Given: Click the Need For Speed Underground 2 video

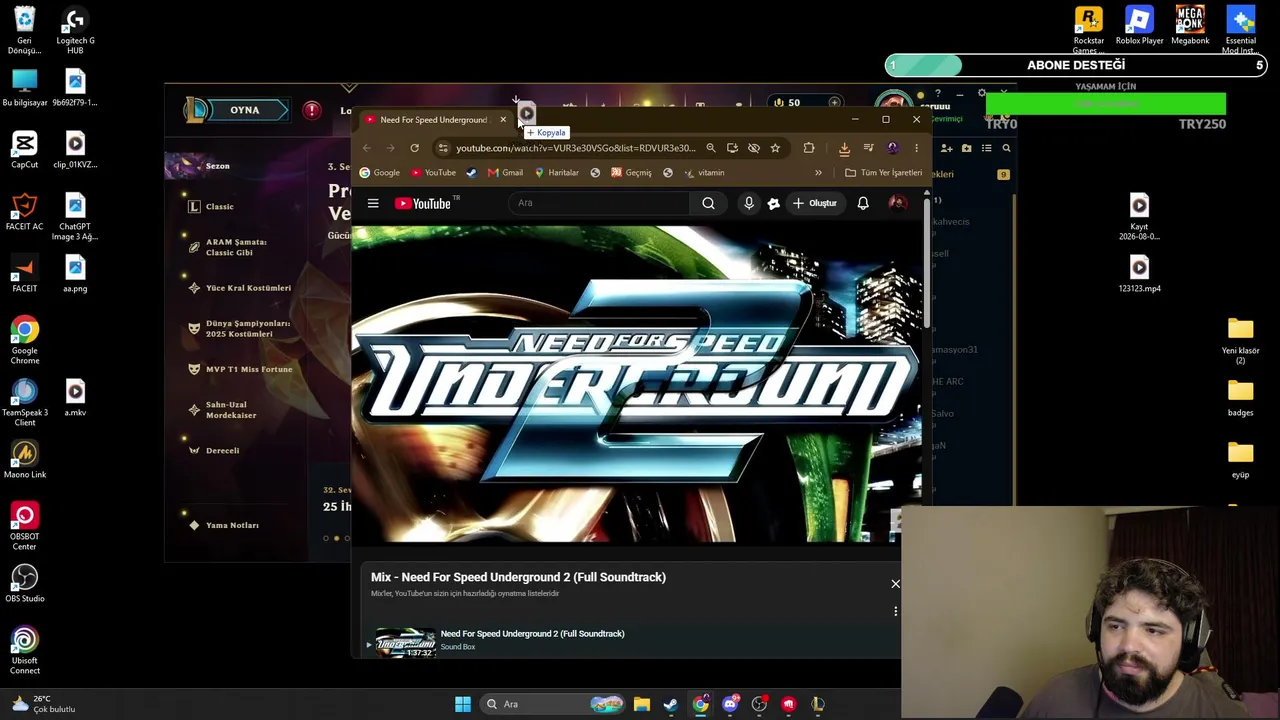Looking at the screenshot, I should (x=636, y=384).
